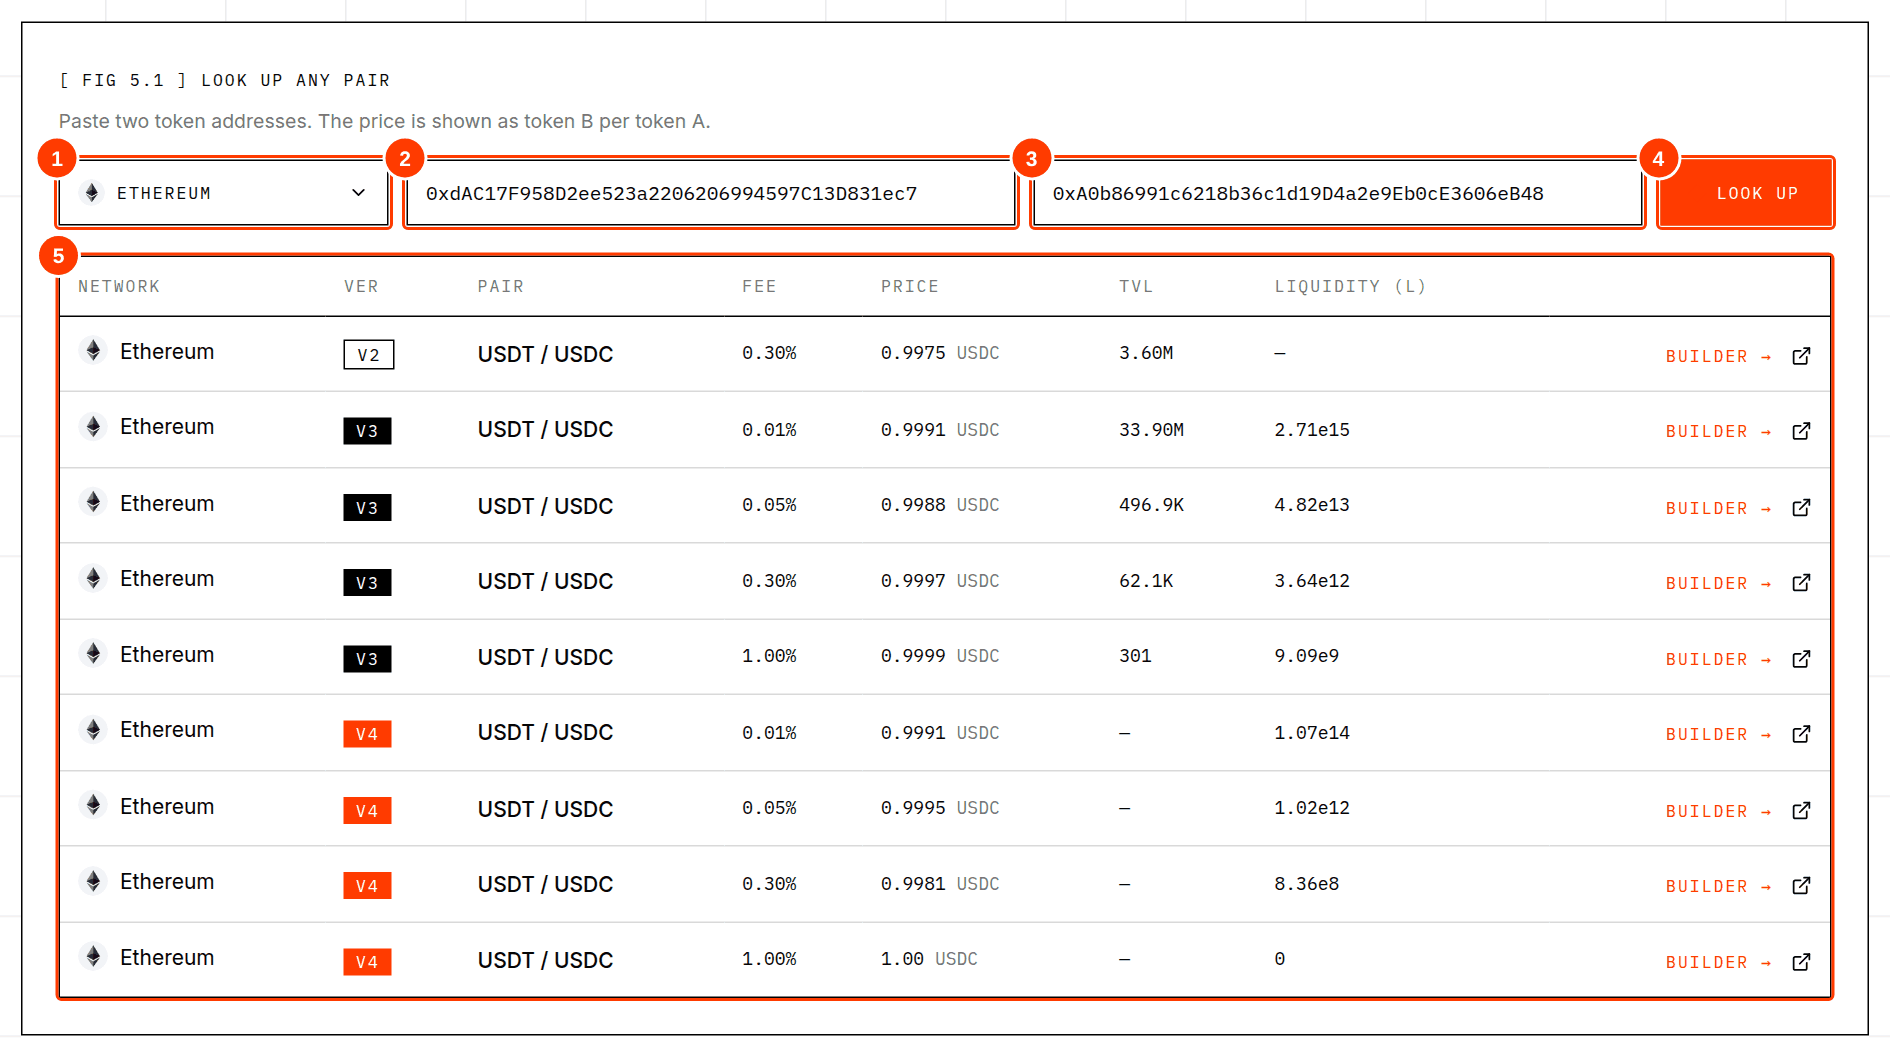
Task: Open external link for V2 0.30% pool
Action: click(x=1801, y=356)
